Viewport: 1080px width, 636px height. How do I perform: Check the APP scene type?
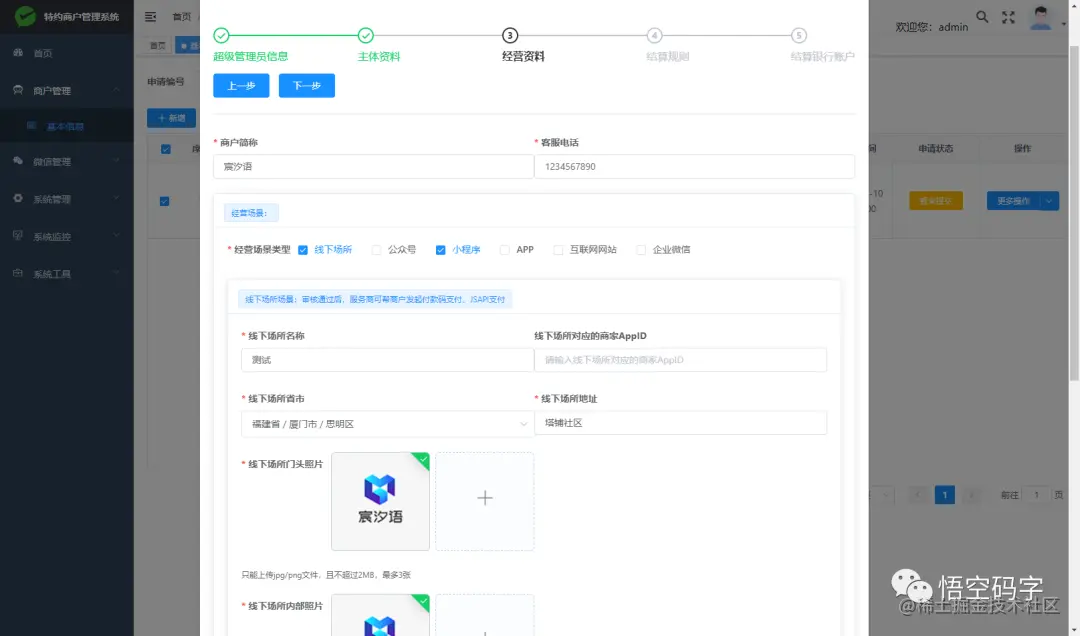pyautogui.click(x=505, y=250)
